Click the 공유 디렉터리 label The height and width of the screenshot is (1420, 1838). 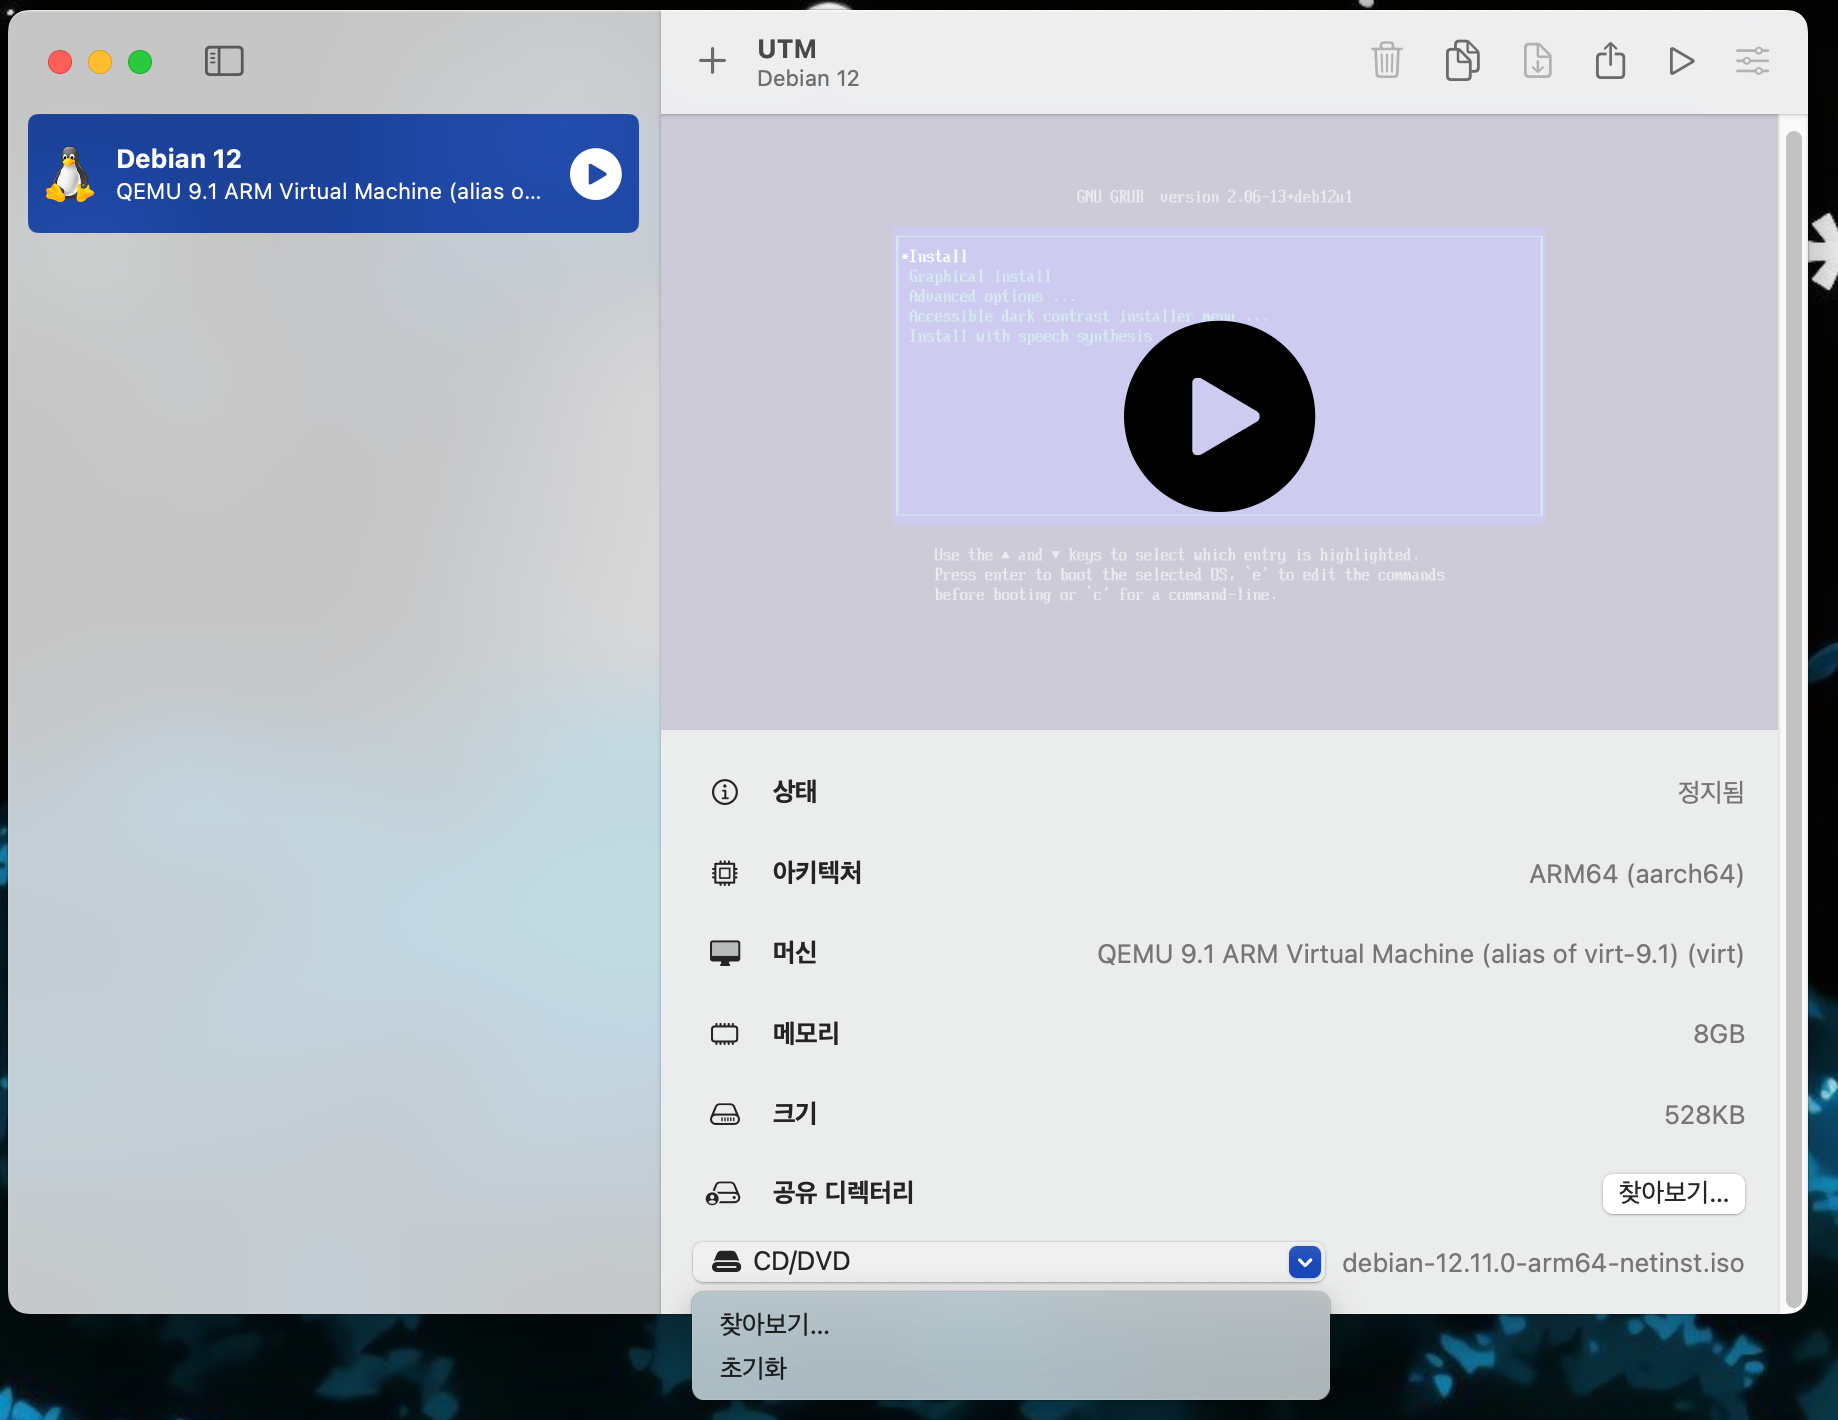843,1193
